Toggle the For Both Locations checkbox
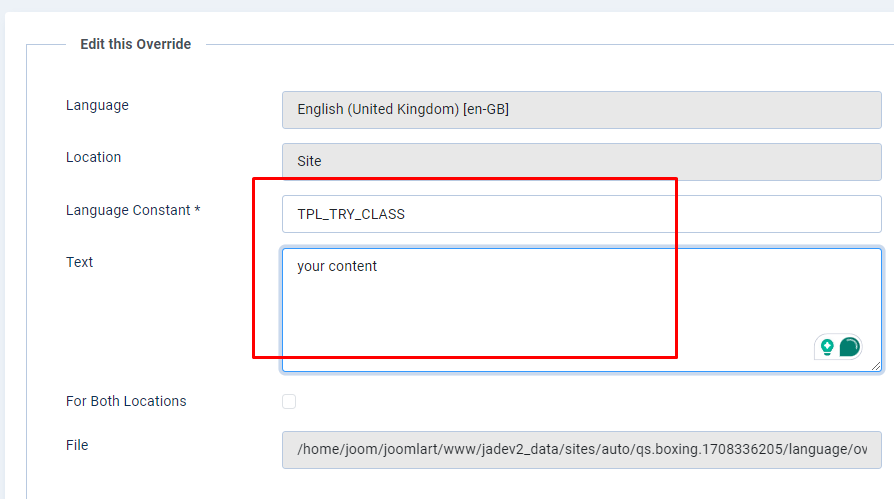This screenshot has height=499, width=894. pos(289,401)
